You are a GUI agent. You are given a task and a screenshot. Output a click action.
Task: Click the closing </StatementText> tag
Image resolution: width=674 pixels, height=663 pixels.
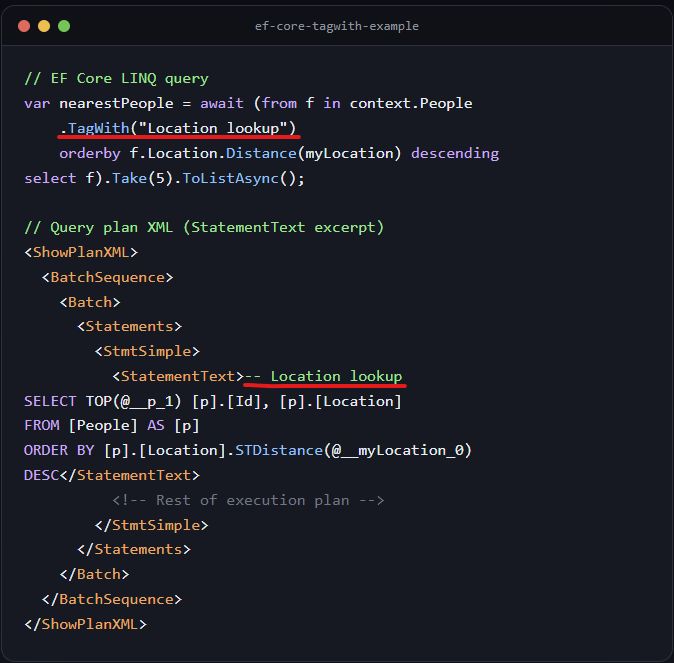coord(129,475)
